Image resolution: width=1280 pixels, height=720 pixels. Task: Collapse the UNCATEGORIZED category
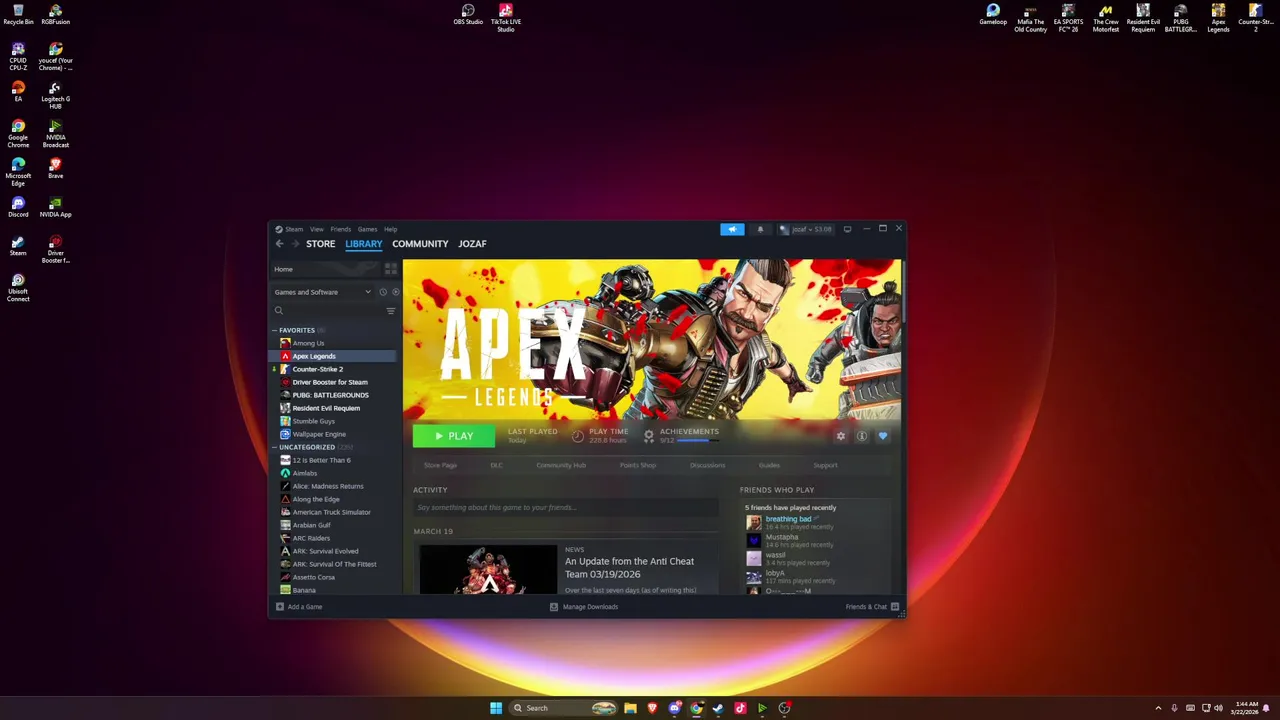275,447
